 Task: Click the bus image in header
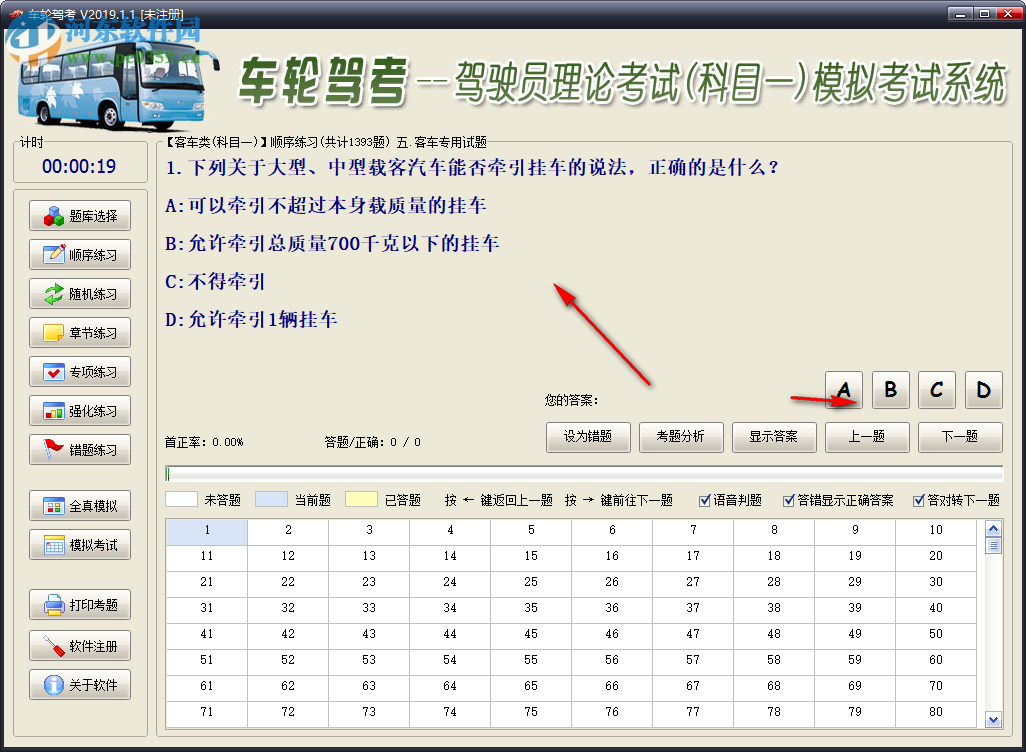click(x=116, y=84)
